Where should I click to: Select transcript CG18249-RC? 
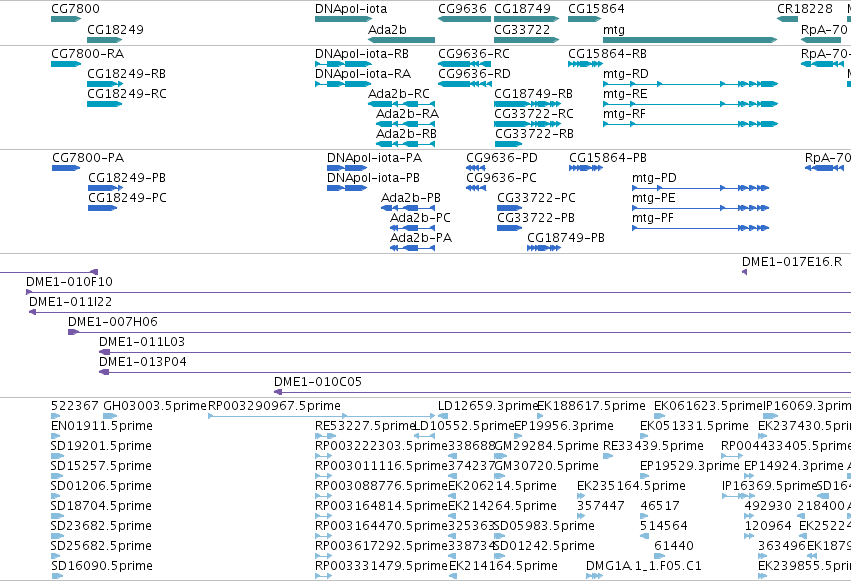[x=104, y=104]
